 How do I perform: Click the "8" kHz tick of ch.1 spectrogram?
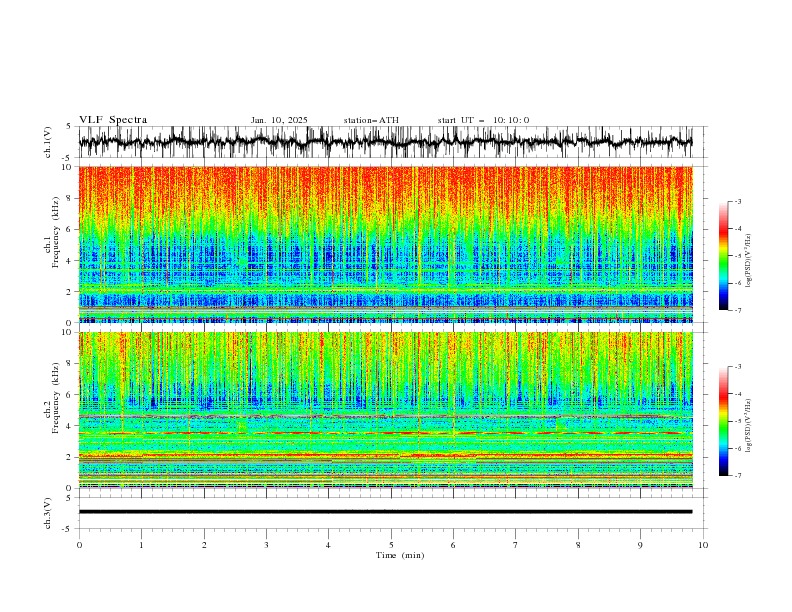point(70,198)
